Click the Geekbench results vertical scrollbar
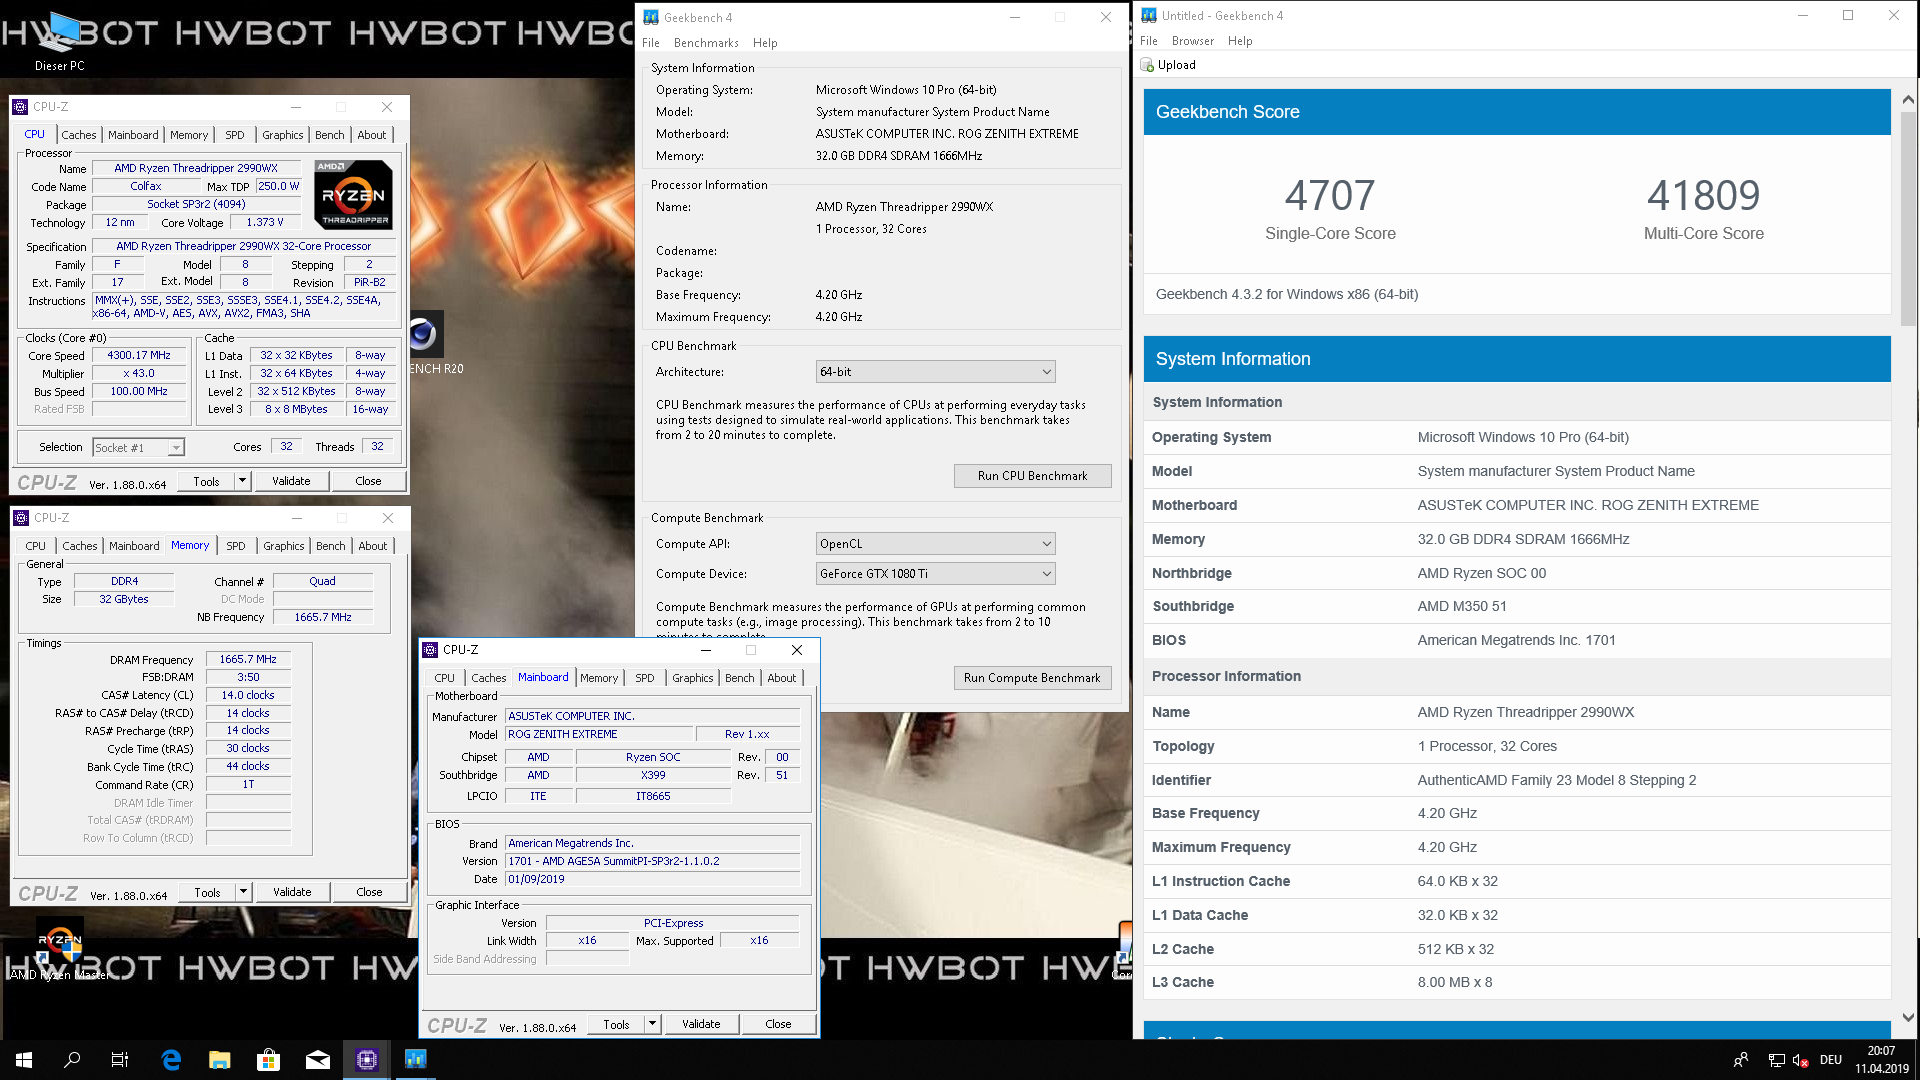The image size is (1920, 1080). click(x=1908, y=220)
